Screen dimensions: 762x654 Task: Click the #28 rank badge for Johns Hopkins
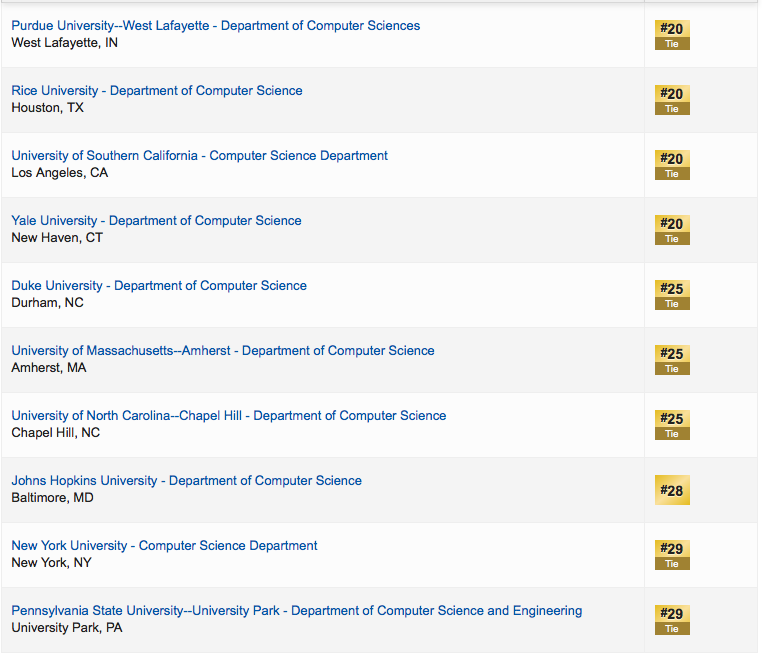pos(672,490)
